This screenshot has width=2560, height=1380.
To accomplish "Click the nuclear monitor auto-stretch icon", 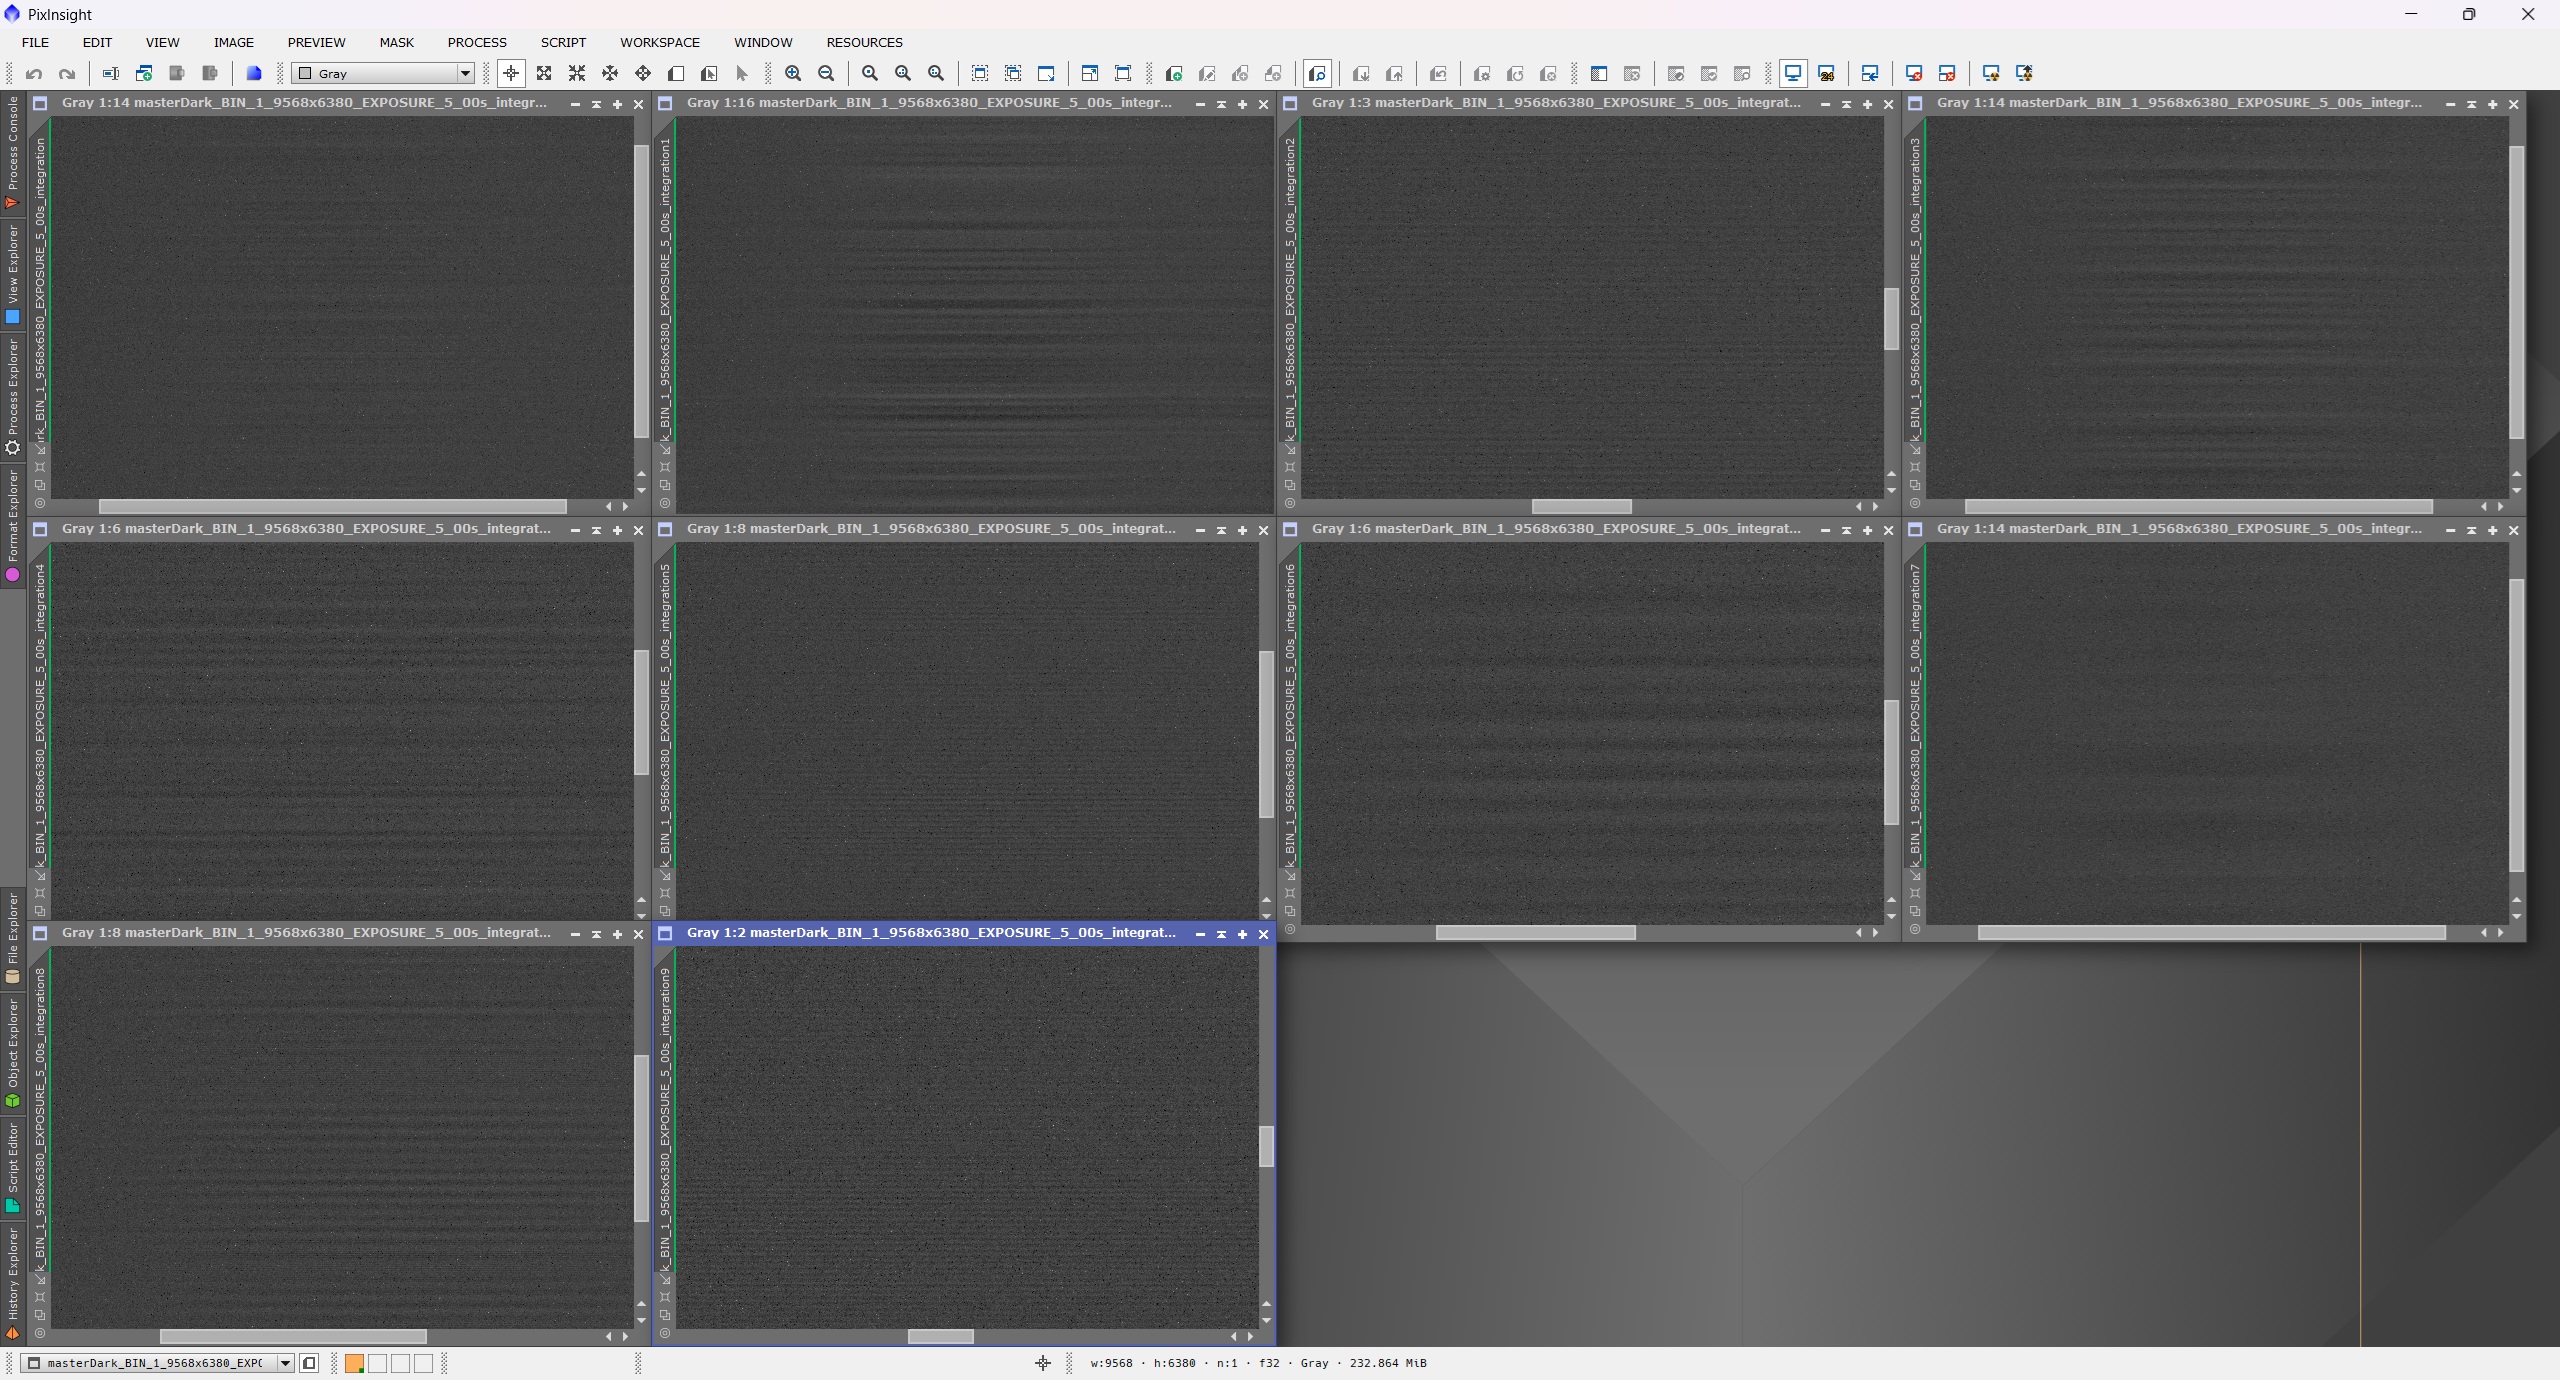I will point(1991,73).
